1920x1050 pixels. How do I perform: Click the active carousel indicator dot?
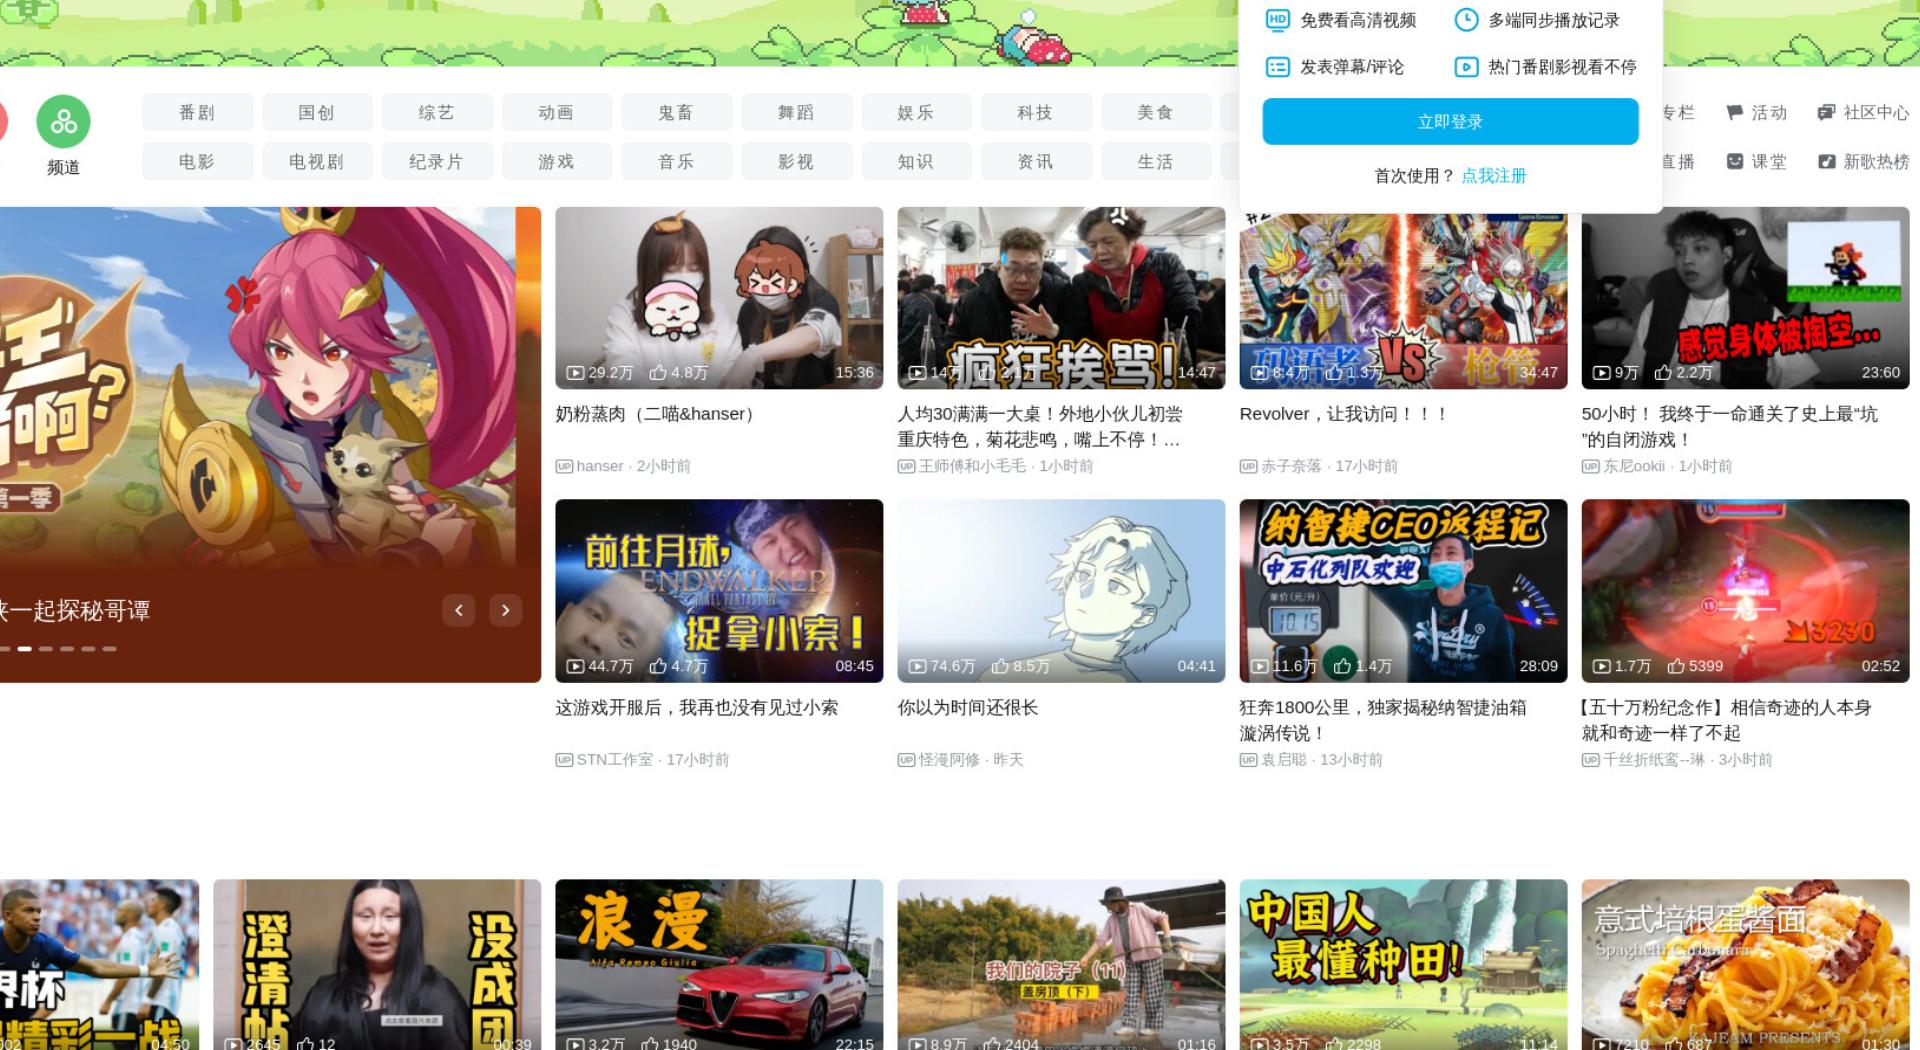pos(25,649)
